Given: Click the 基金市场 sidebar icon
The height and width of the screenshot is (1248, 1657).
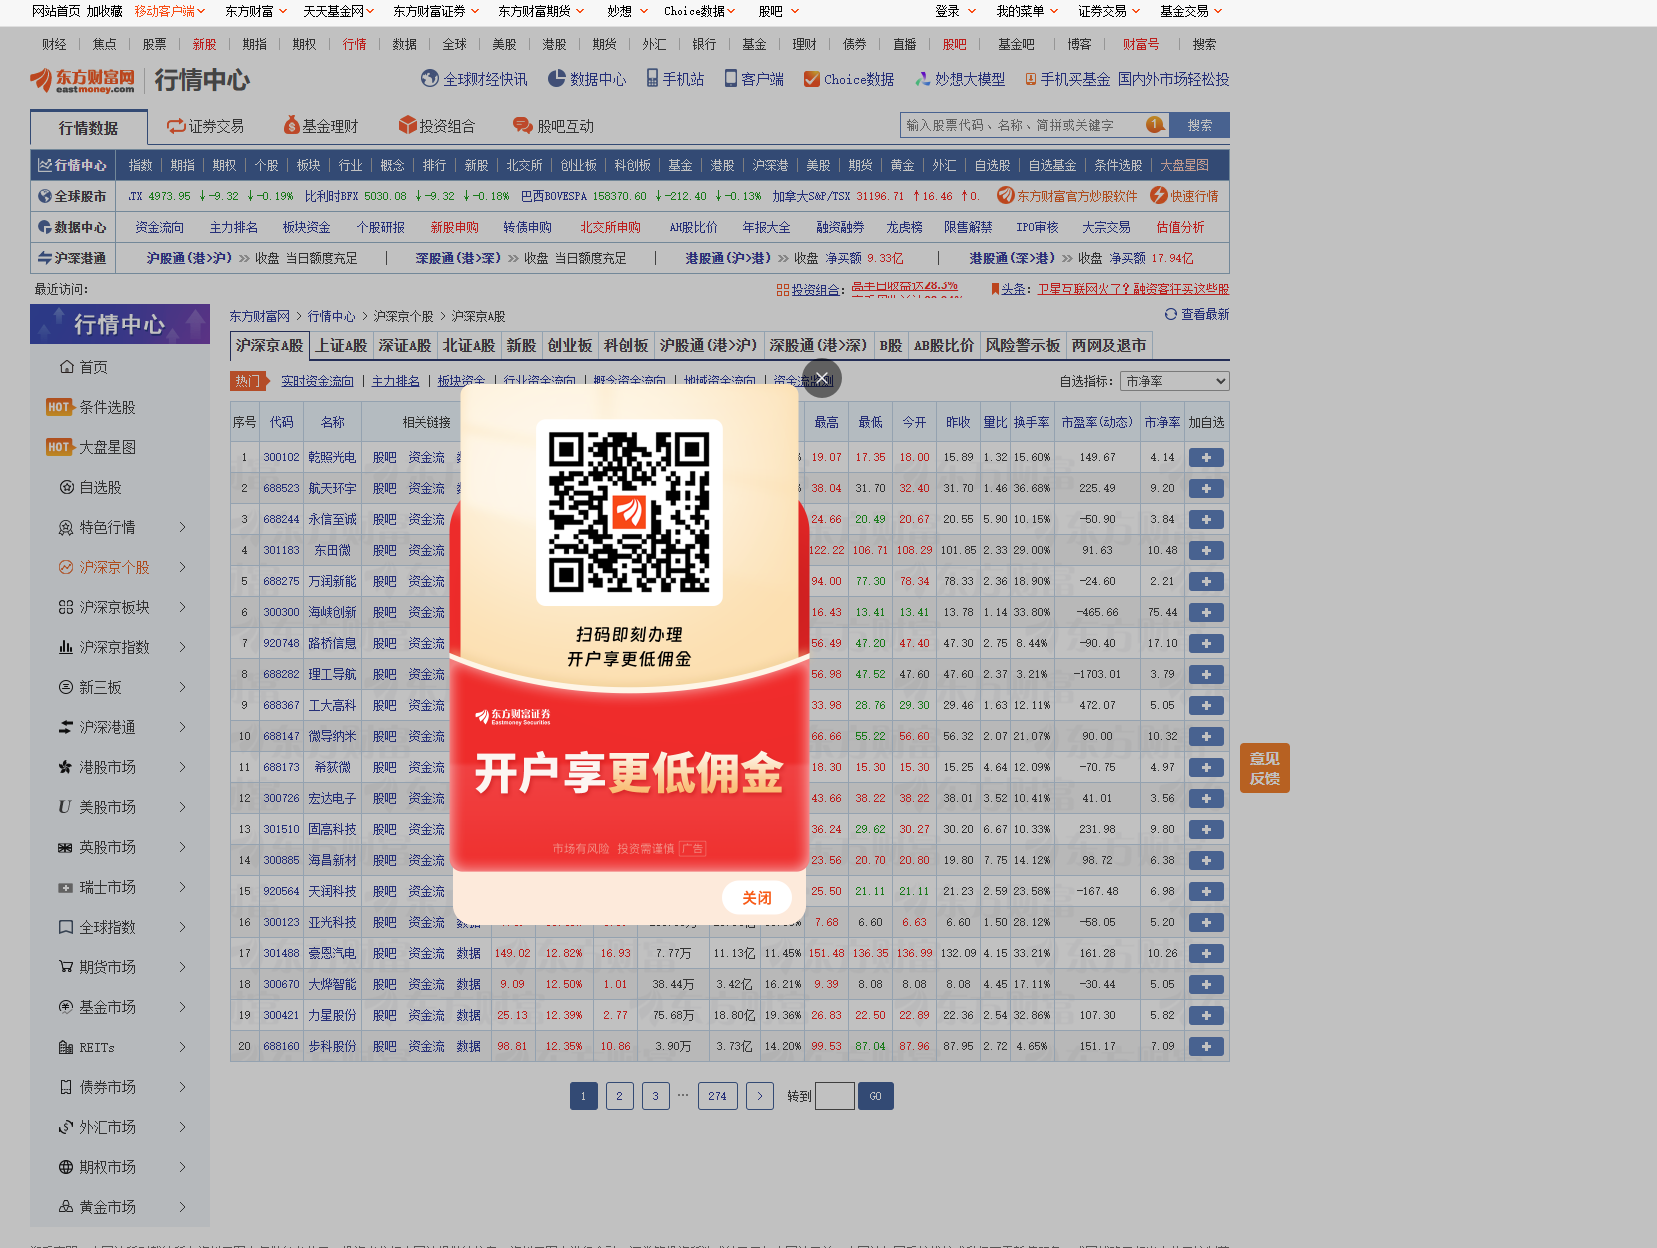Looking at the screenshot, I should (x=66, y=1007).
